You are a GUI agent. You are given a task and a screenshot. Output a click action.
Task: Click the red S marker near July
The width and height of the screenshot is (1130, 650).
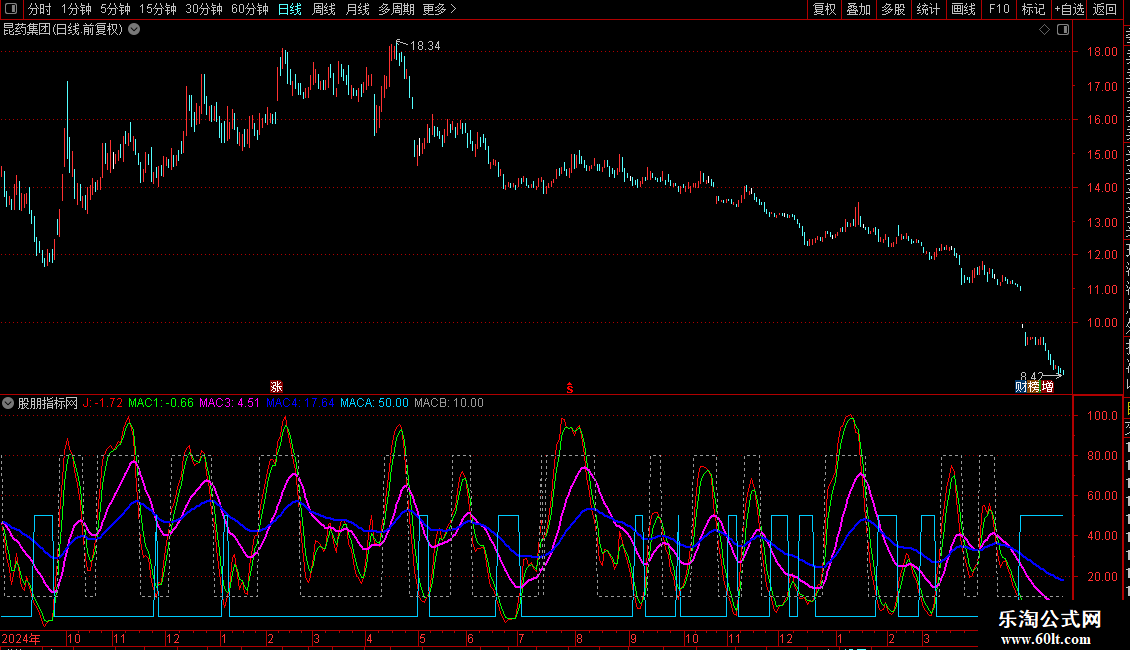pos(569,388)
